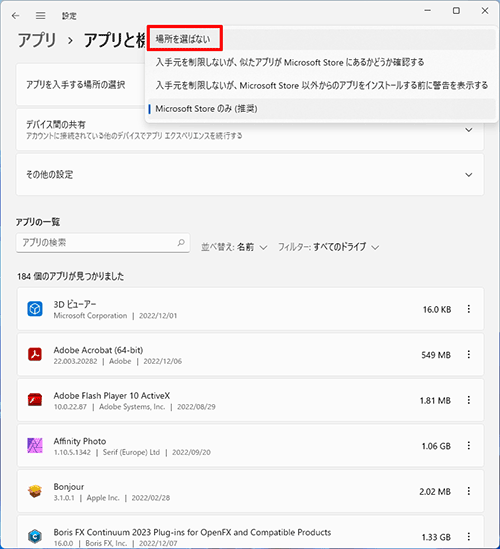Click the search magnifier icon
This screenshot has height=549, width=500.
181,243
